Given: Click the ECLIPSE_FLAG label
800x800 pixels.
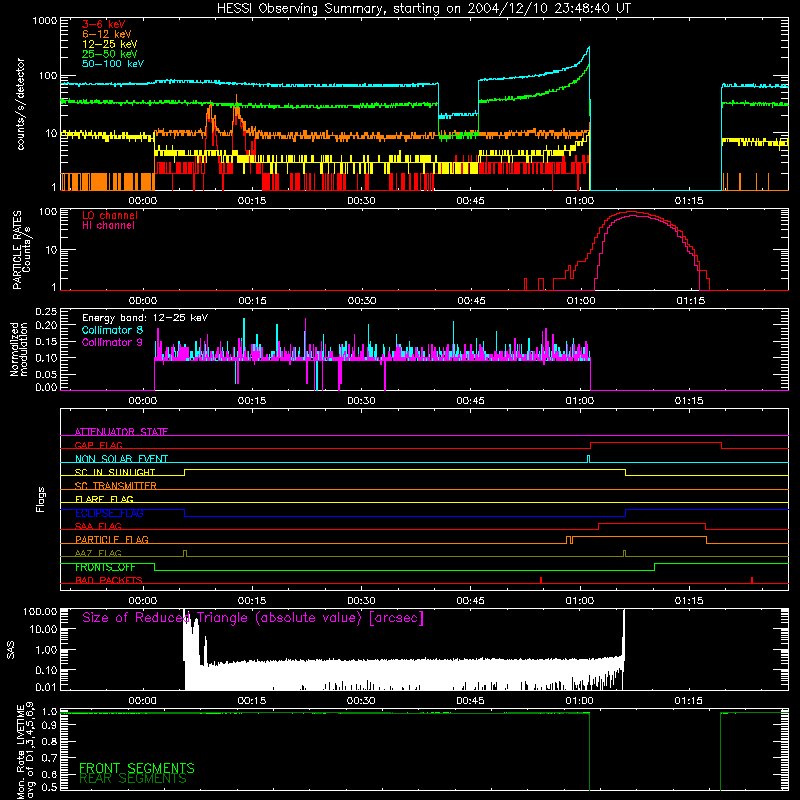Looking at the screenshot, I should point(109,513).
